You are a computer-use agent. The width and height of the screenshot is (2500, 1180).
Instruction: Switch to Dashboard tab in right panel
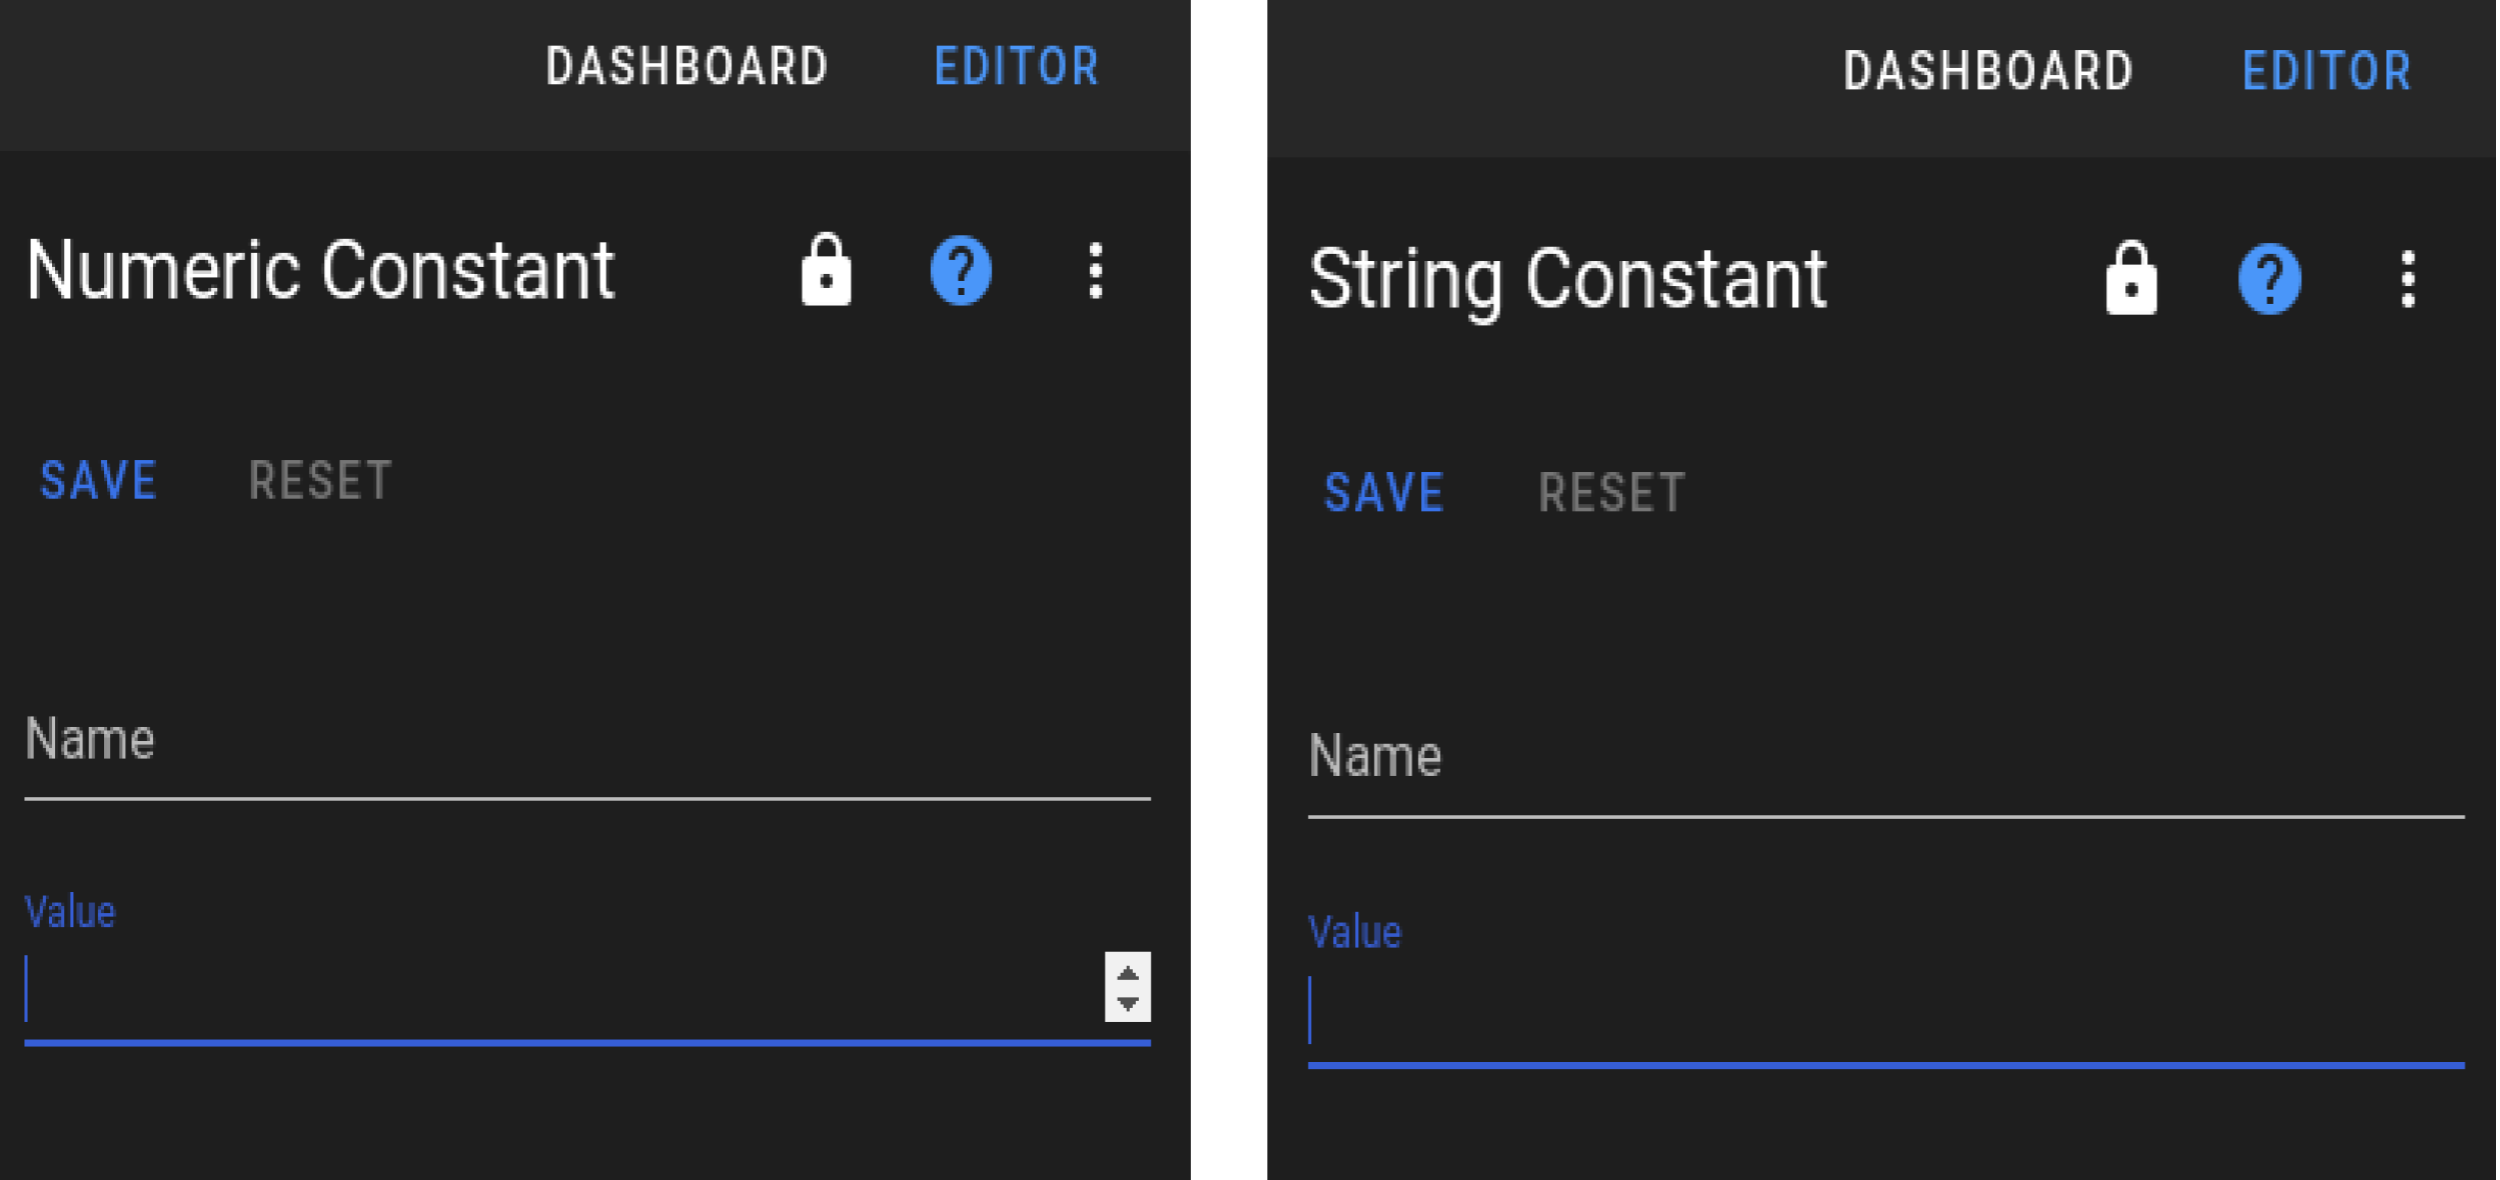[1988, 71]
